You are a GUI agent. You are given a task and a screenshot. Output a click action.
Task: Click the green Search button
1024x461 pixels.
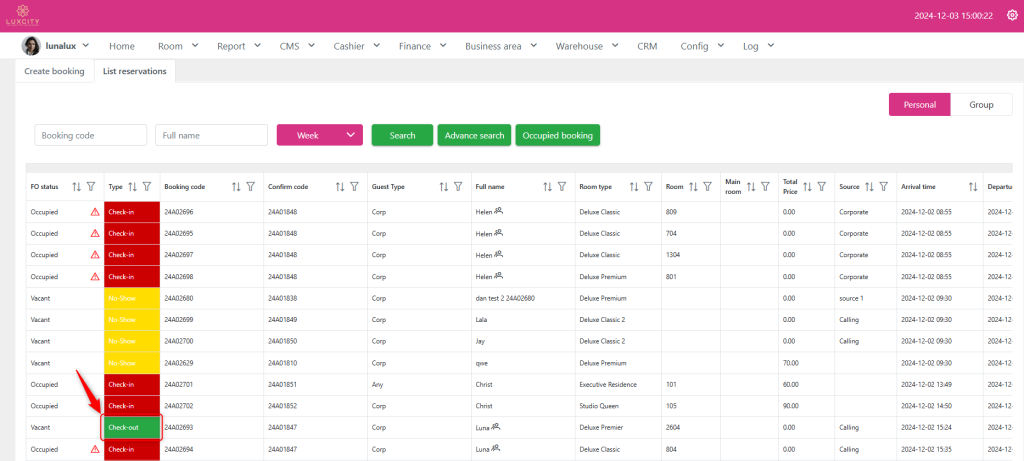coord(402,135)
